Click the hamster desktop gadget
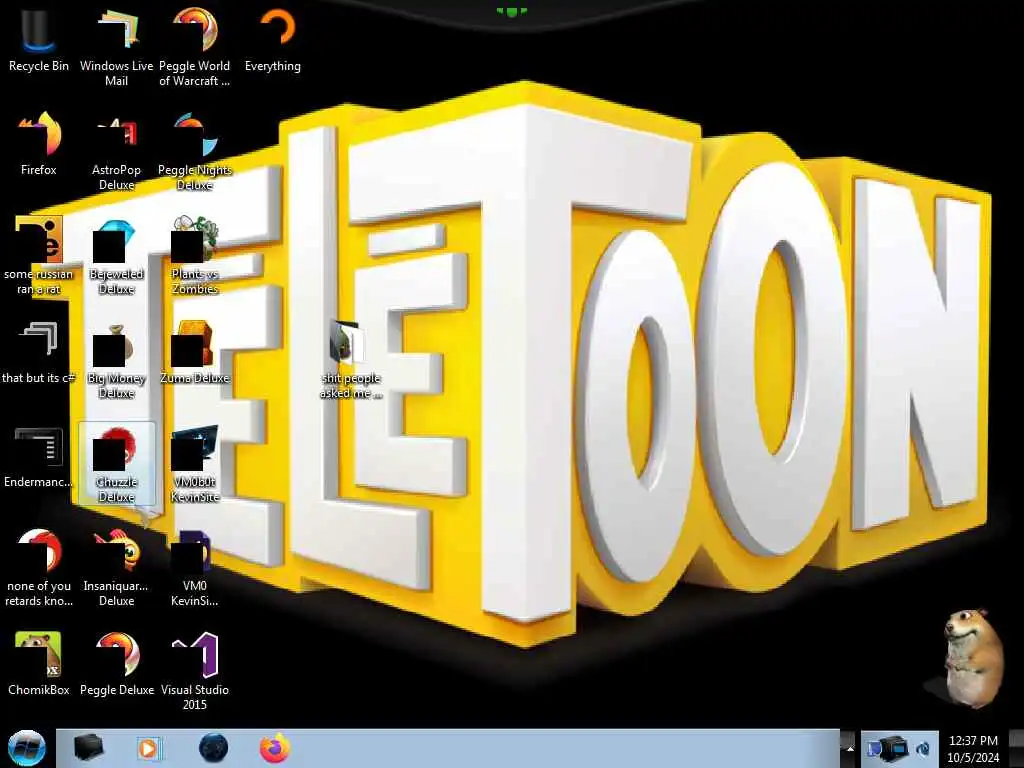 [x=972, y=658]
